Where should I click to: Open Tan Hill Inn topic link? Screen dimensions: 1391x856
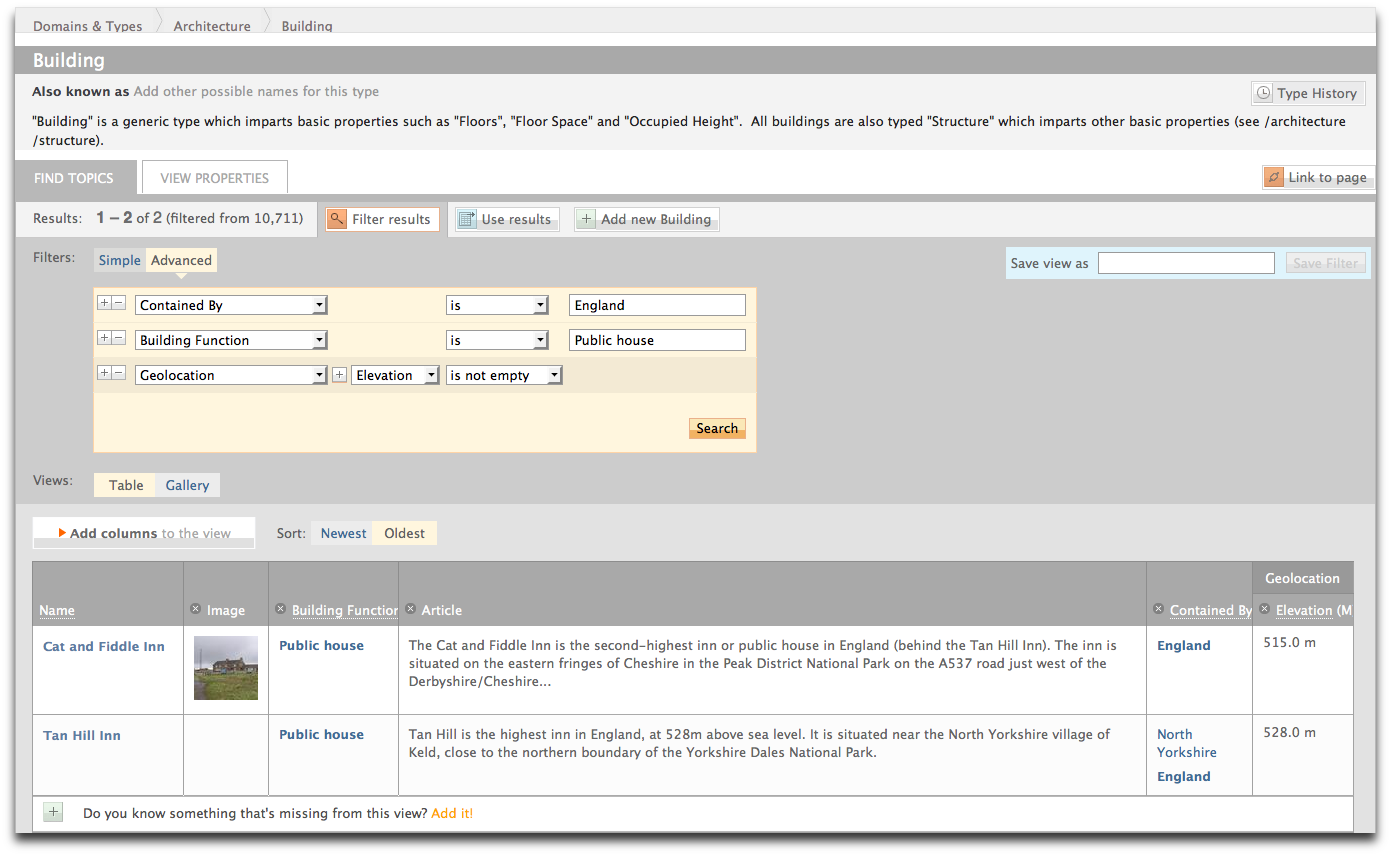[x=82, y=735]
